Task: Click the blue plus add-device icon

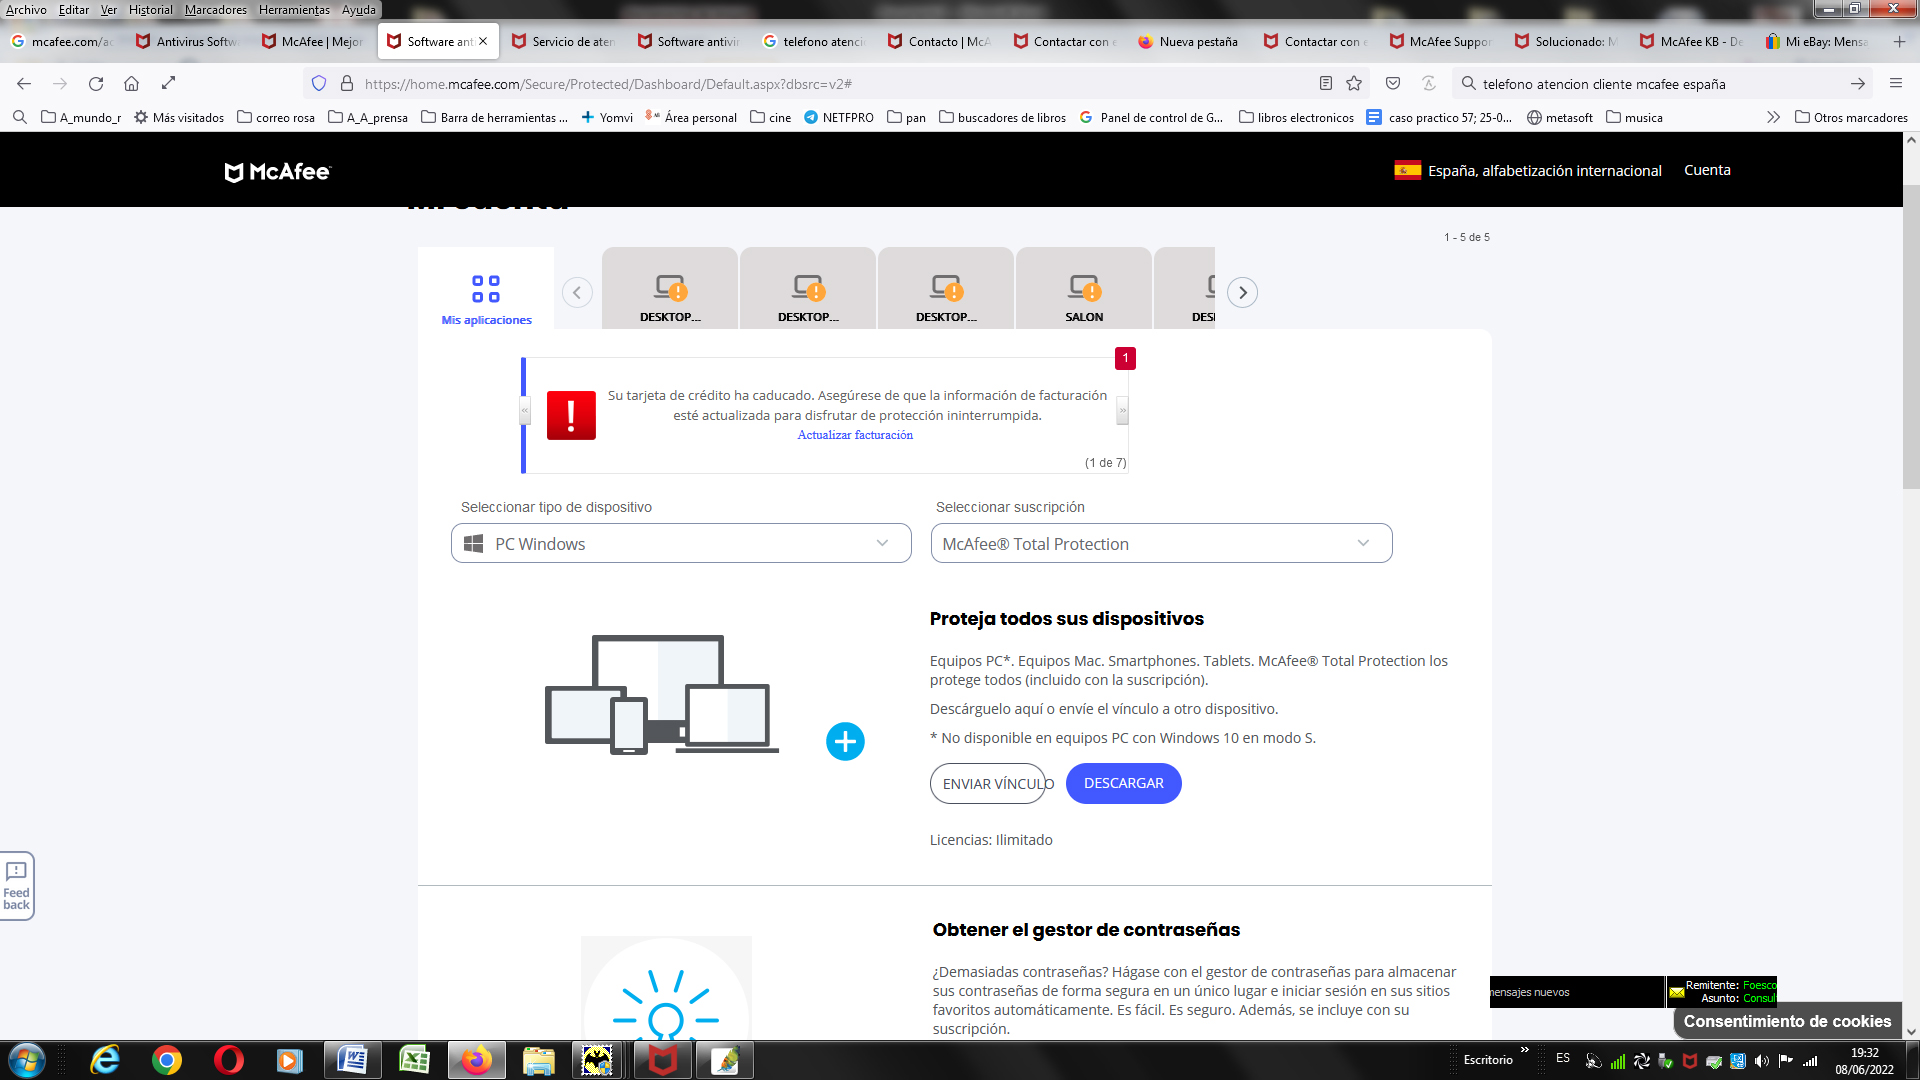Action: (845, 742)
